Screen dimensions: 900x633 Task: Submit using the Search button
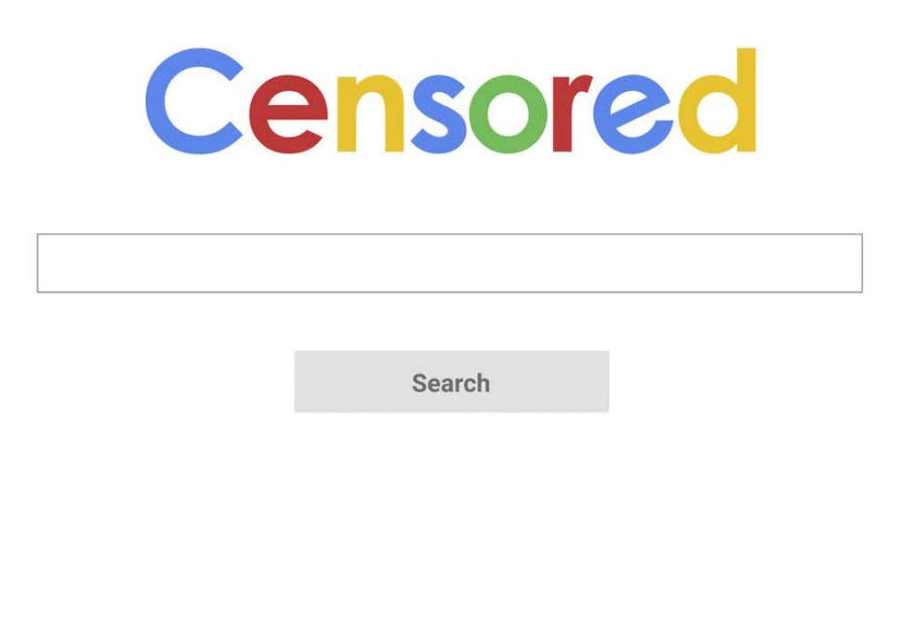pyautogui.click(x=452, y=381)
